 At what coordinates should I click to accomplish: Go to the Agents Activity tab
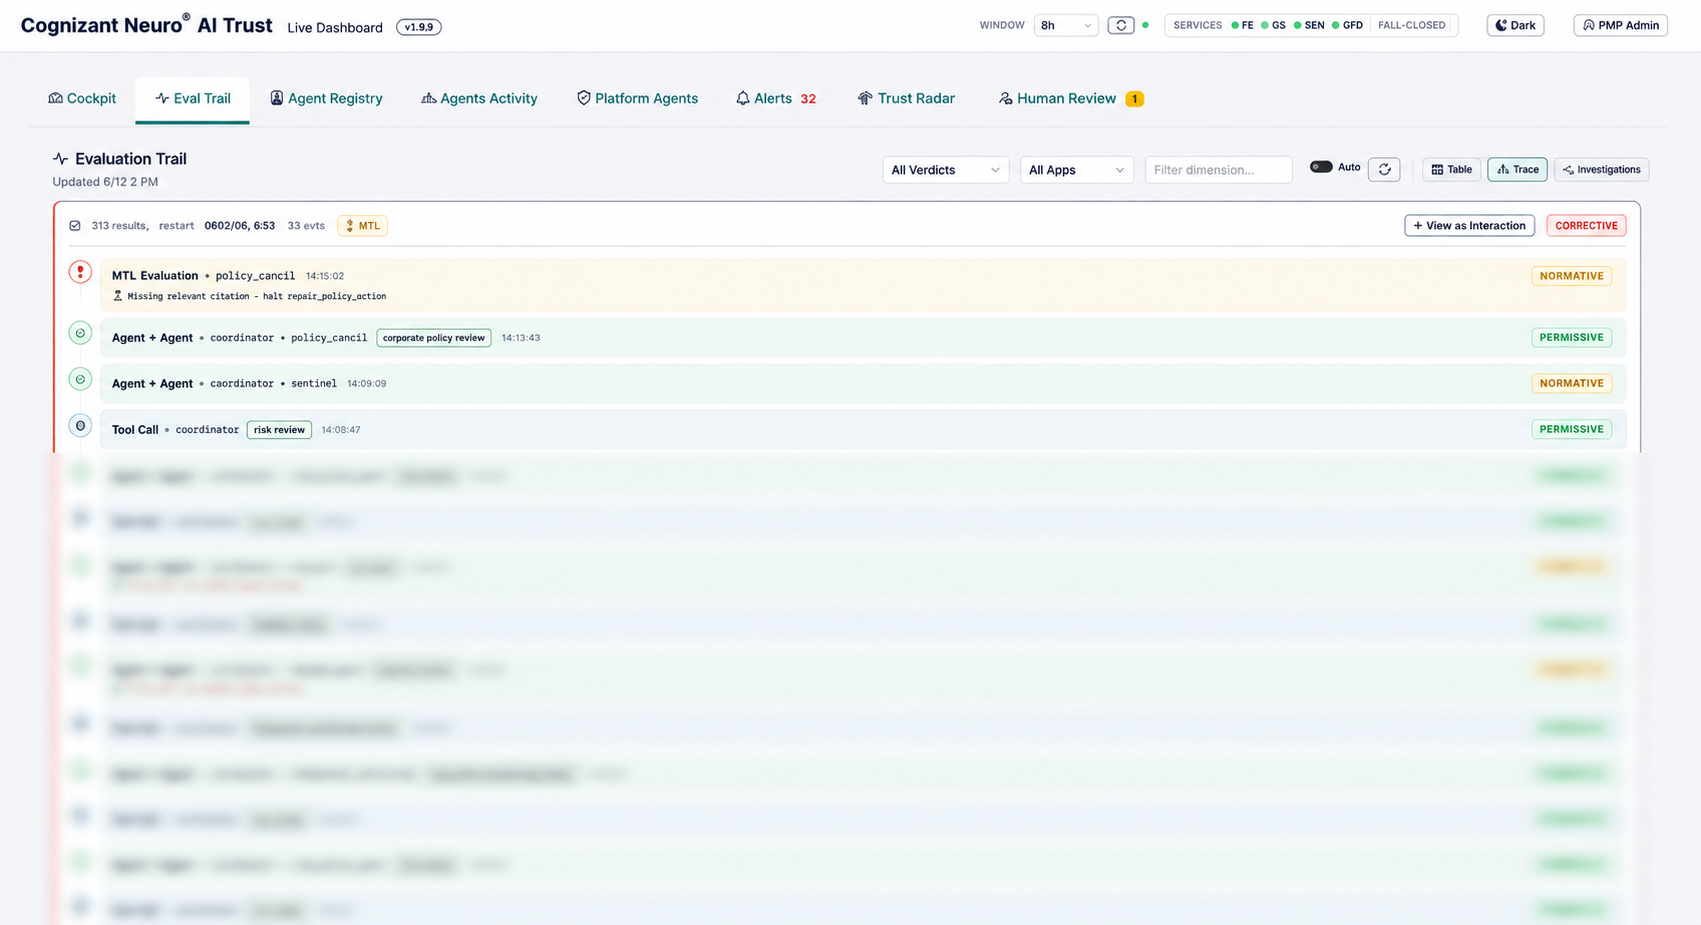479,98
